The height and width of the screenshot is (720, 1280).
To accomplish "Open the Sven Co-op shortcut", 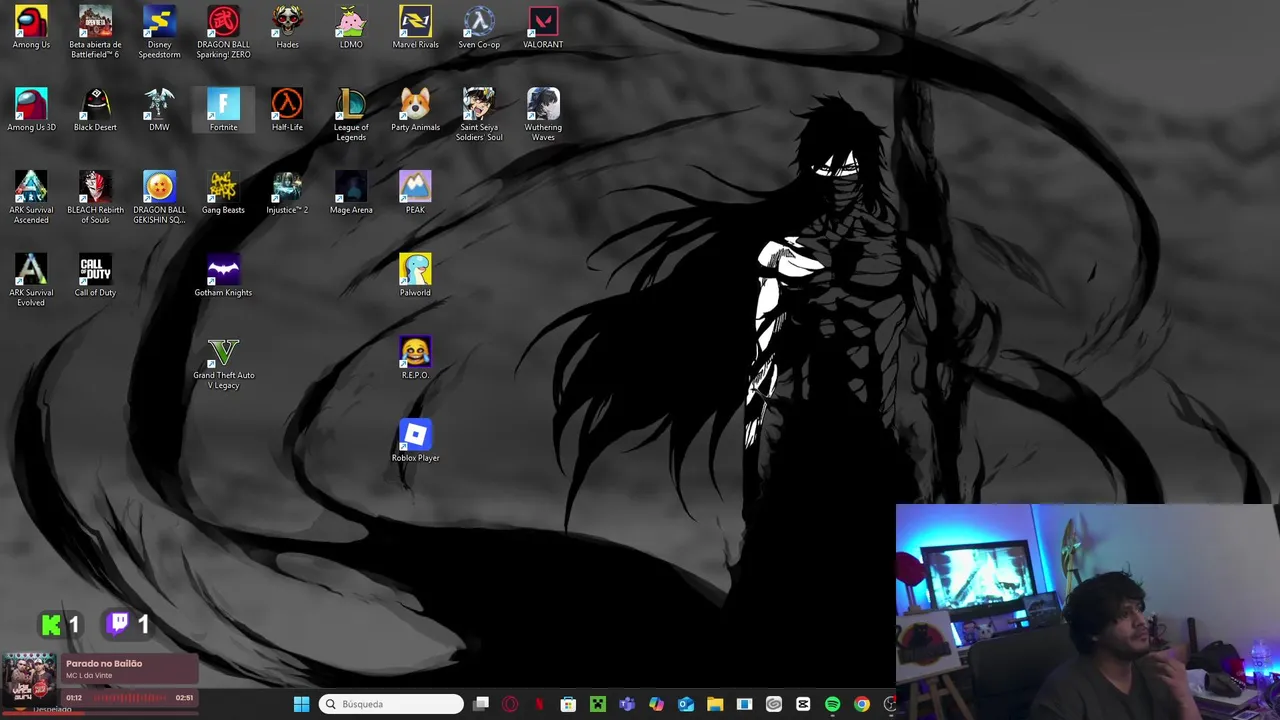I will coord(479,28).
